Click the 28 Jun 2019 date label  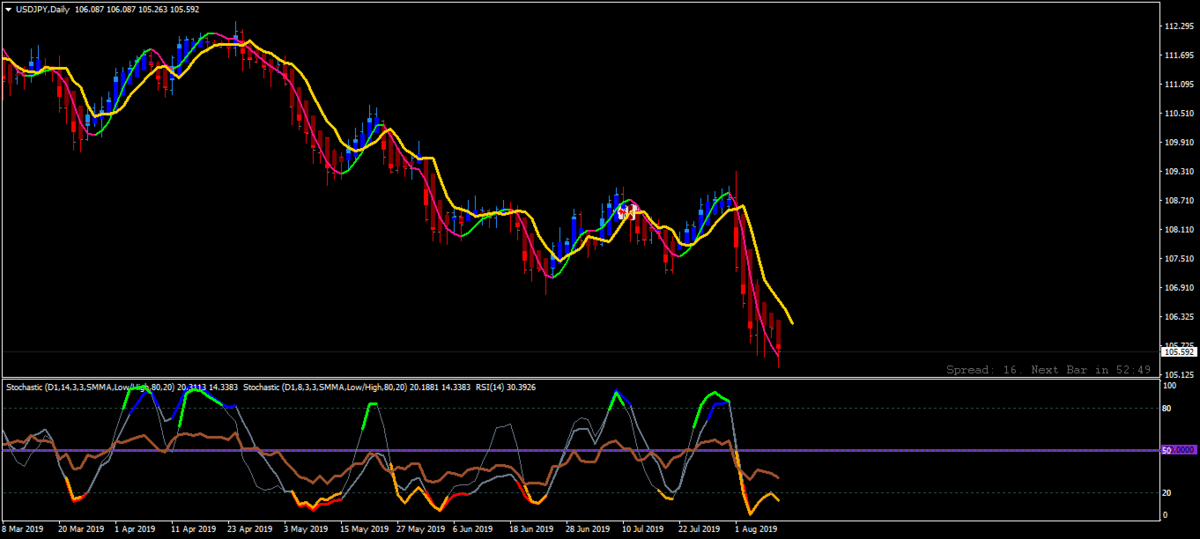tap(587, 528)
